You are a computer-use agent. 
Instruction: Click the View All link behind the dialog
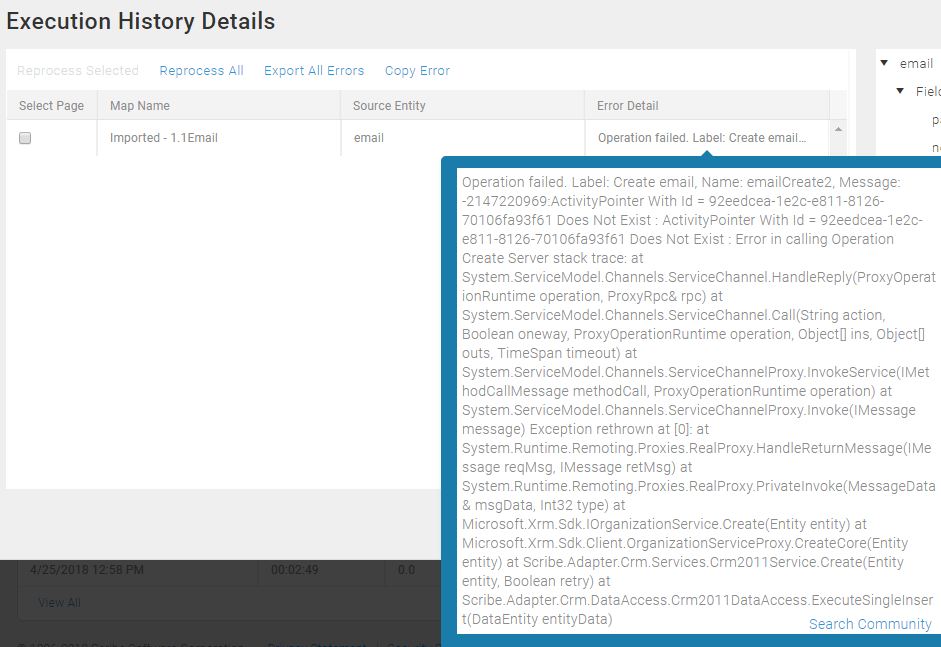pyautogui.click(x=59, y=603)
